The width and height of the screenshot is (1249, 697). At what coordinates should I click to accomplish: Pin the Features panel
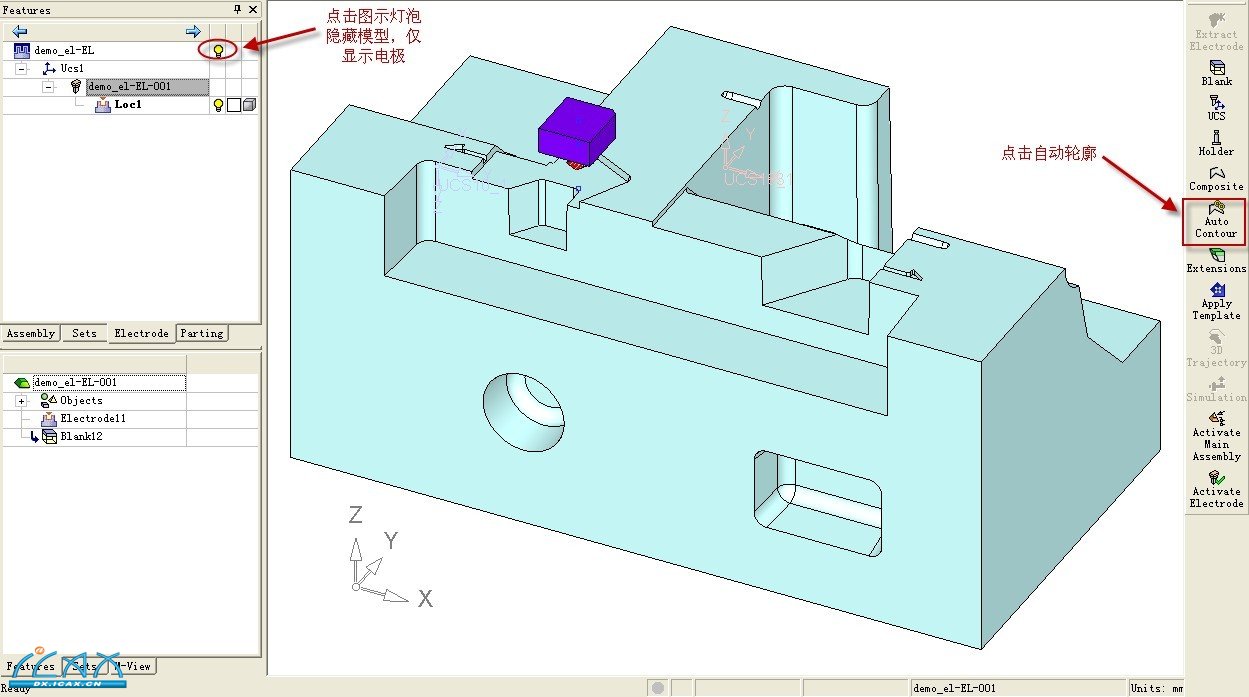(237, 9)
